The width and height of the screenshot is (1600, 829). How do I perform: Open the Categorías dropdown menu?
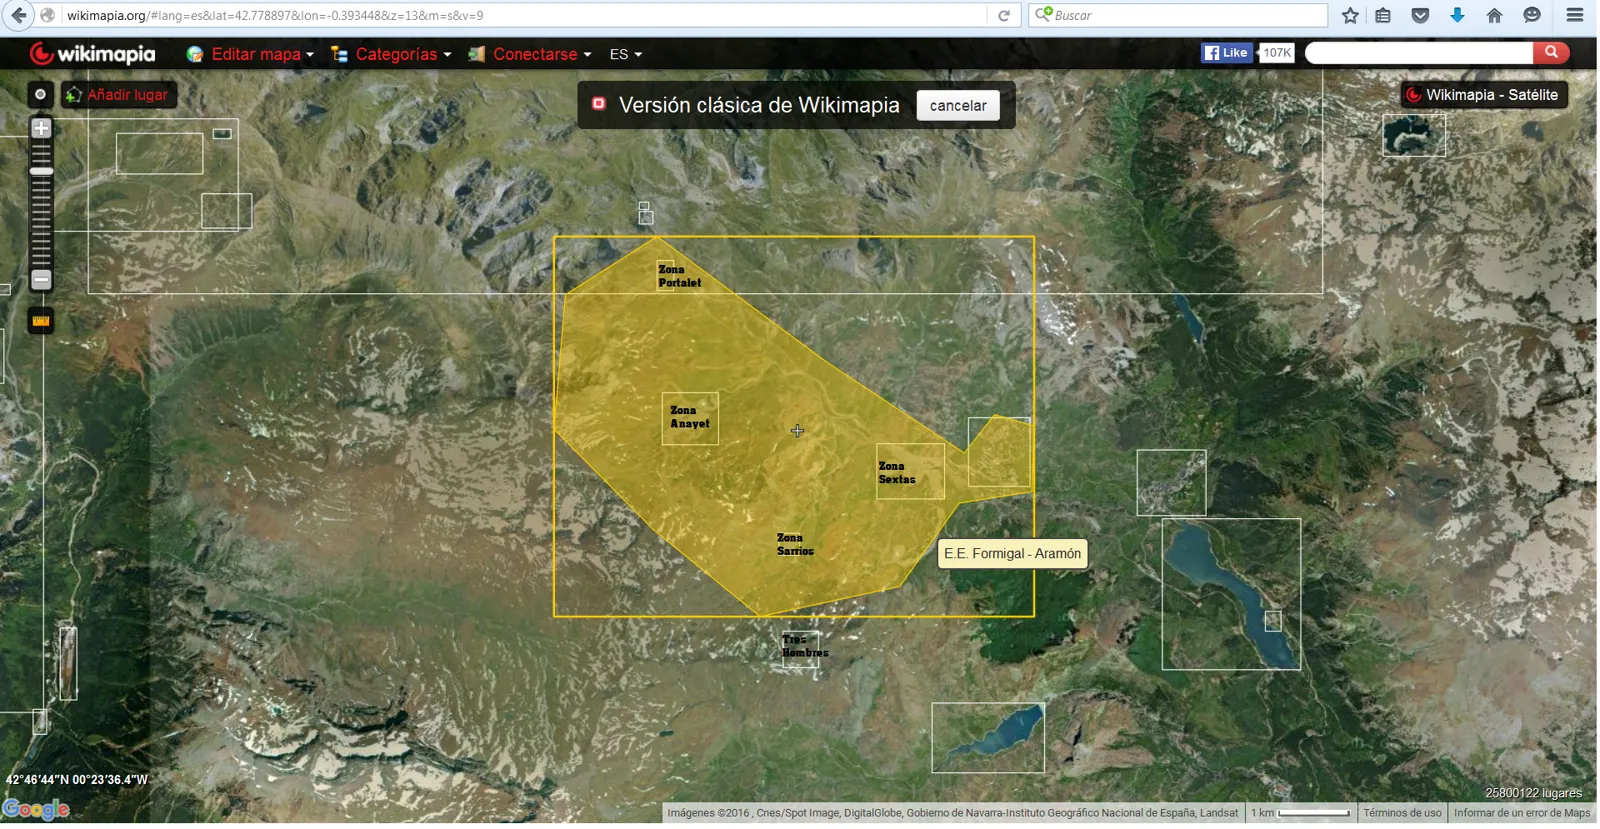pos(391,54)
